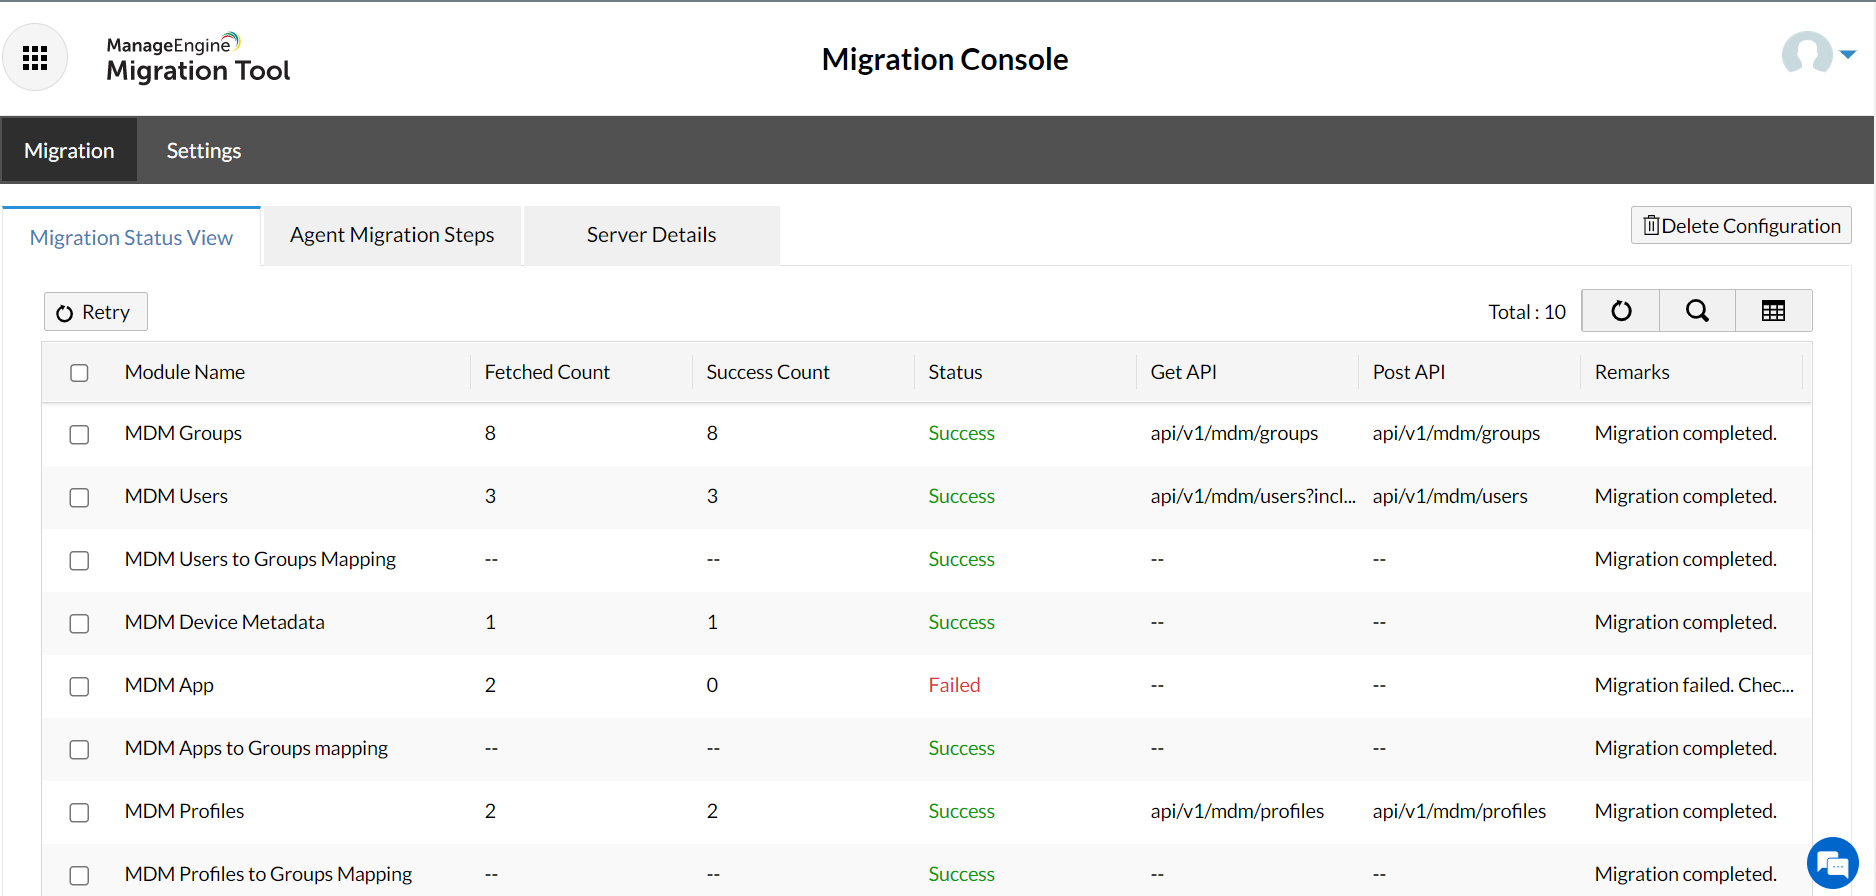Switch to Agent Migration Steps tab

(x=392, y=235)
